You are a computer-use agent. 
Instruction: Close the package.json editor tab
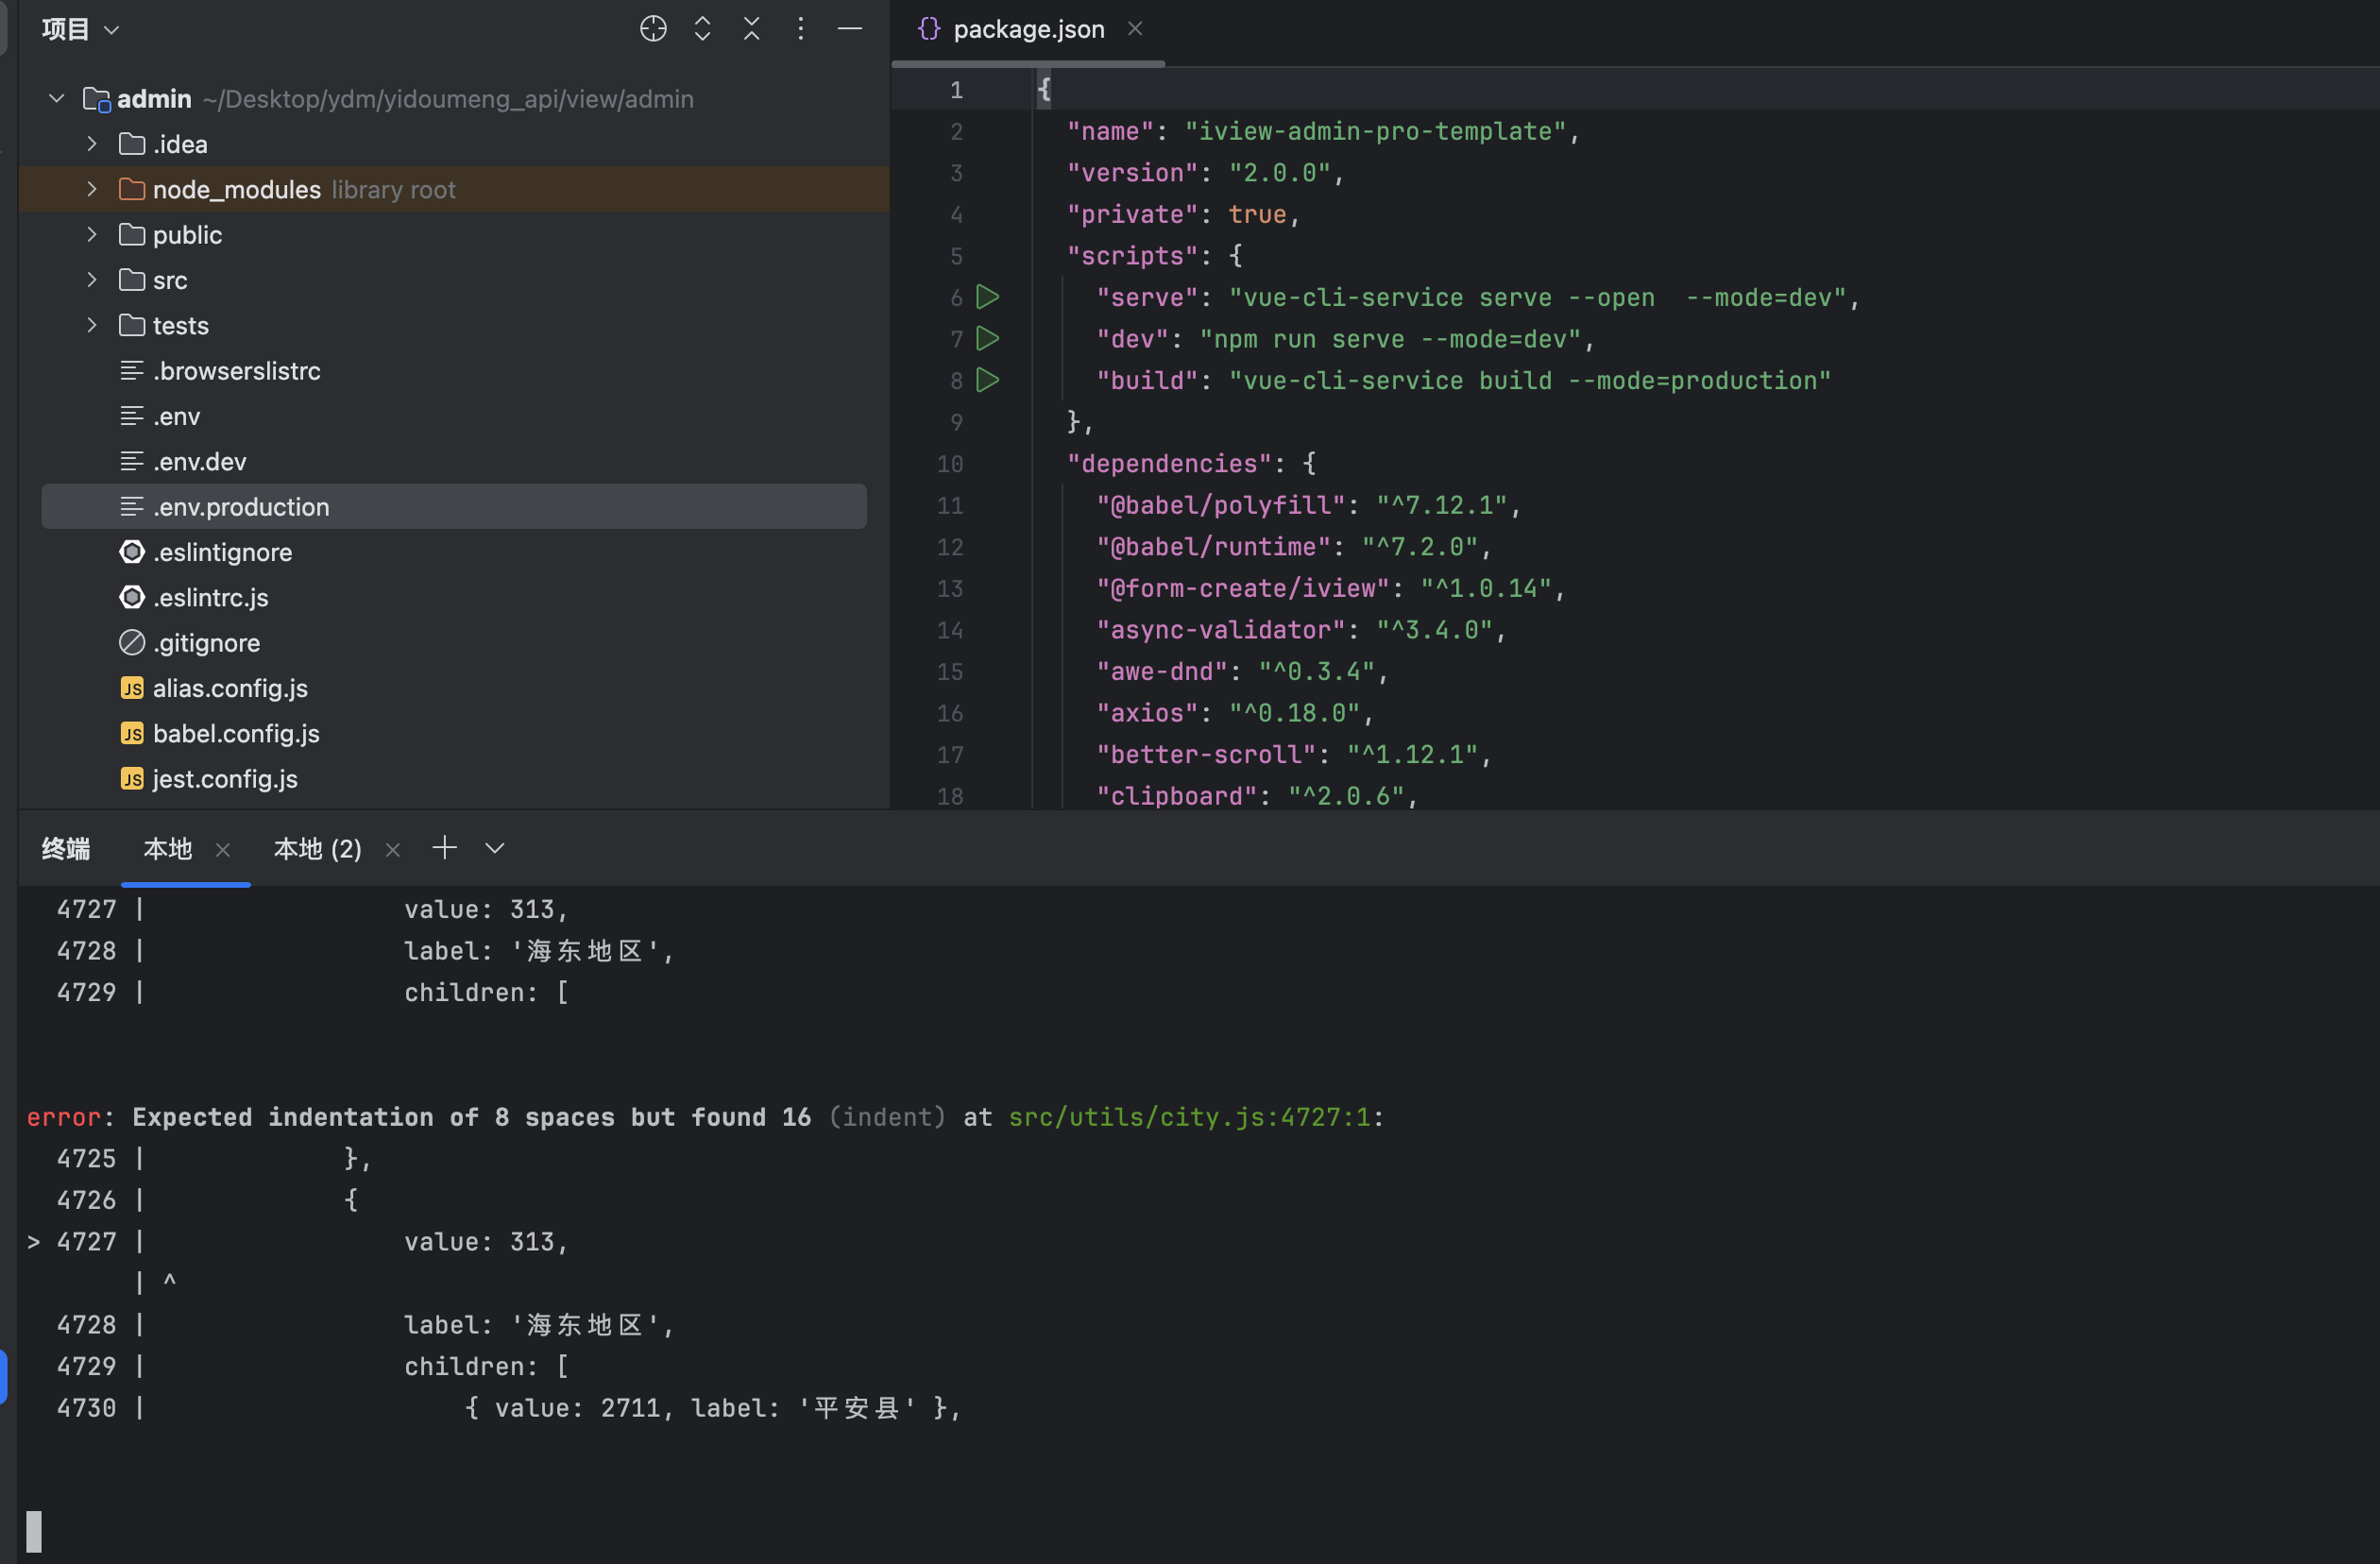click(x=1135, y=29)
